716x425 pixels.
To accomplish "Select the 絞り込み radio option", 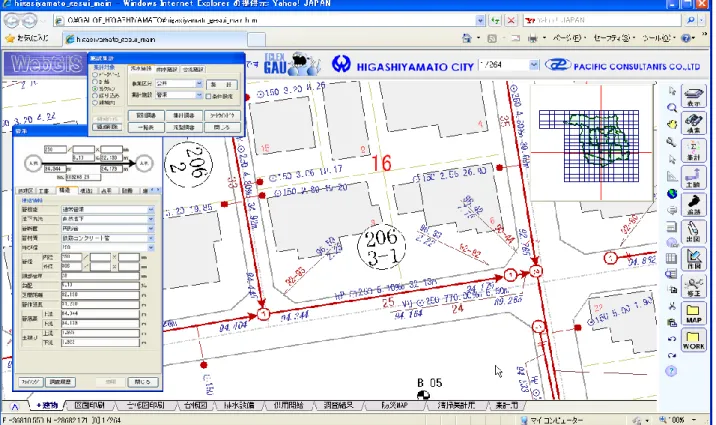I will (x=95, y=96).
